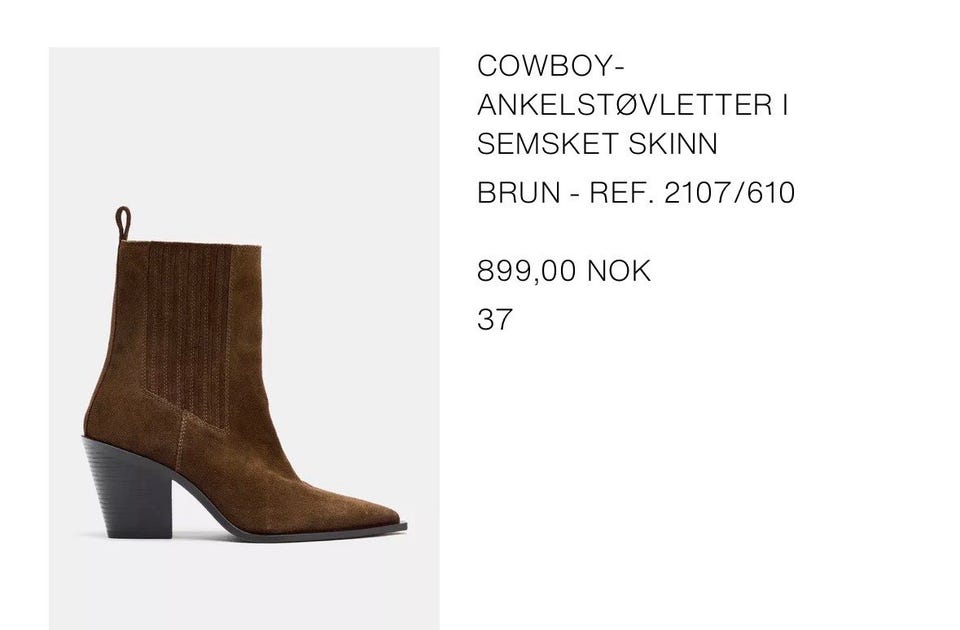Click the gray backdrop above the boot
Screen dimensions: 960x630
pos(244,122)
